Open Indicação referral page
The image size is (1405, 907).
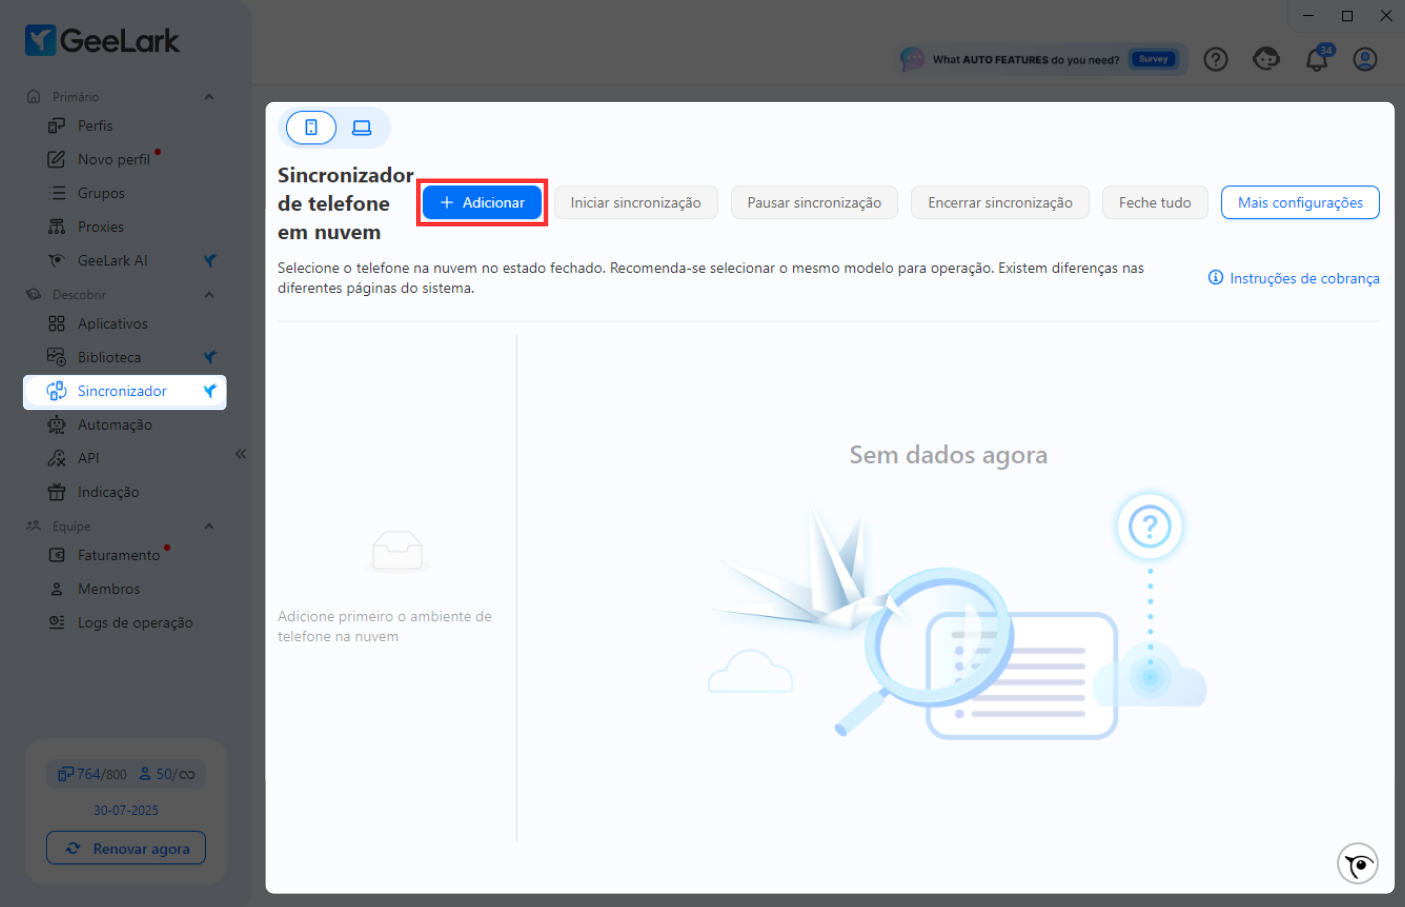[x=108, y=492]
